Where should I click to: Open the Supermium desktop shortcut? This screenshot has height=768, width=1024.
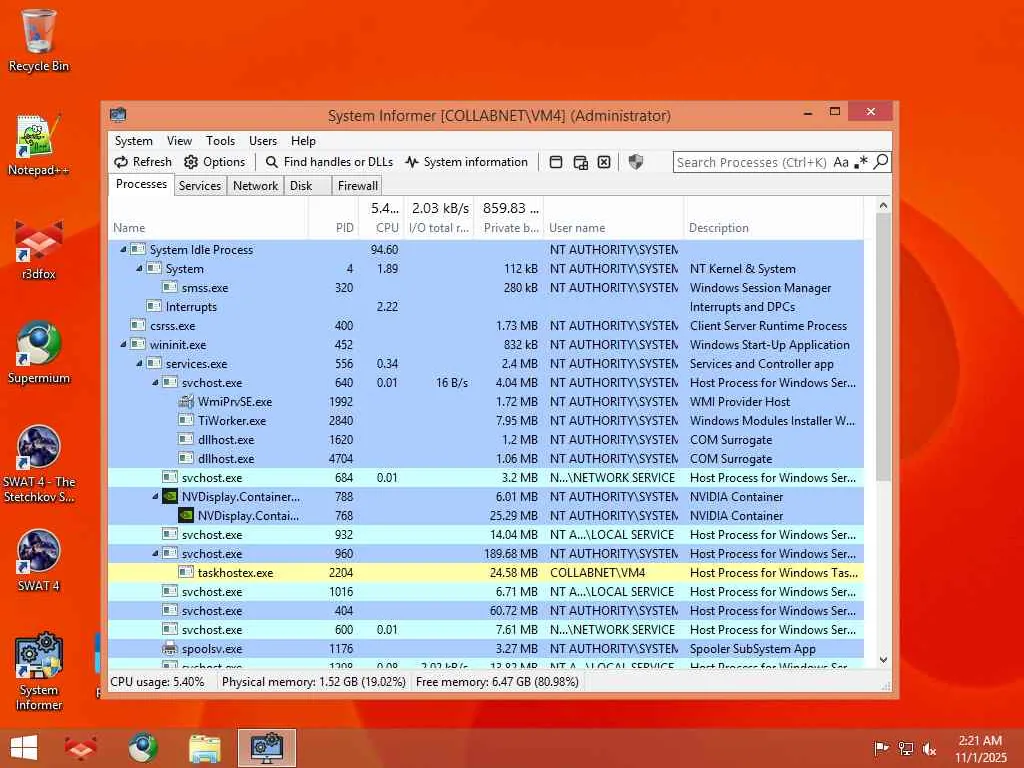pos(39,353)
